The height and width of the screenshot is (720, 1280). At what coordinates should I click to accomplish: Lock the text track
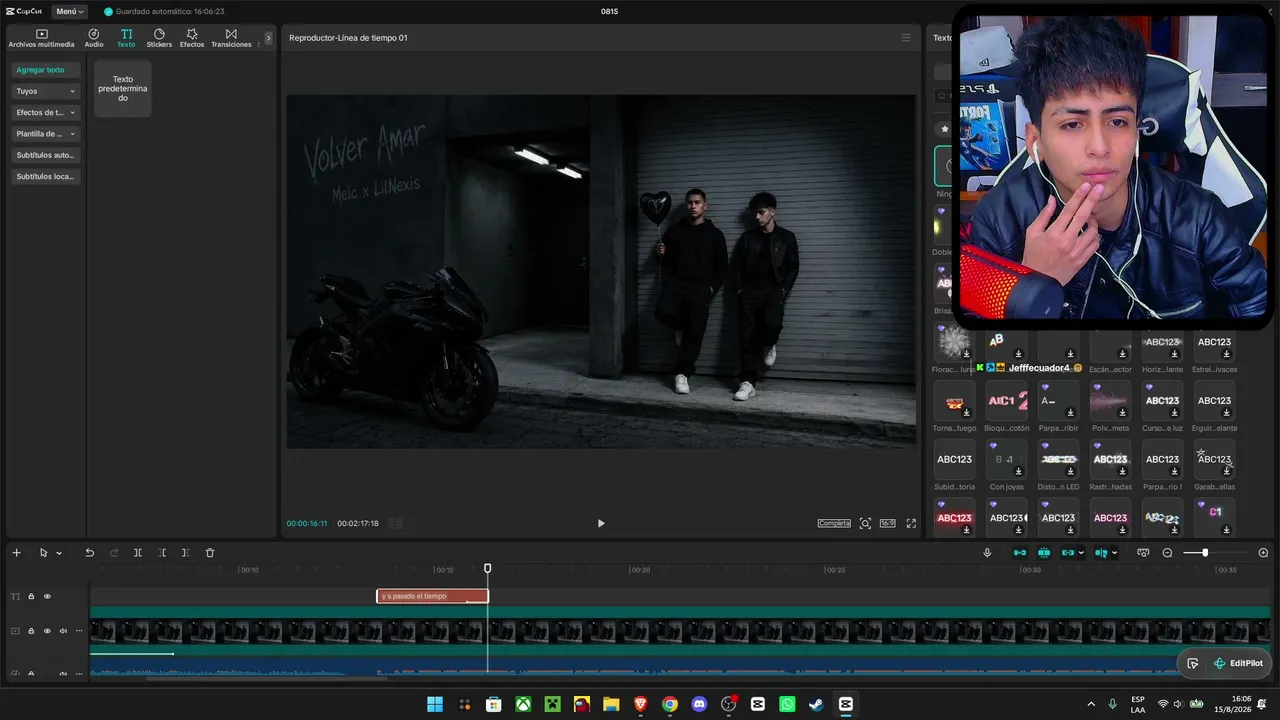31,597
